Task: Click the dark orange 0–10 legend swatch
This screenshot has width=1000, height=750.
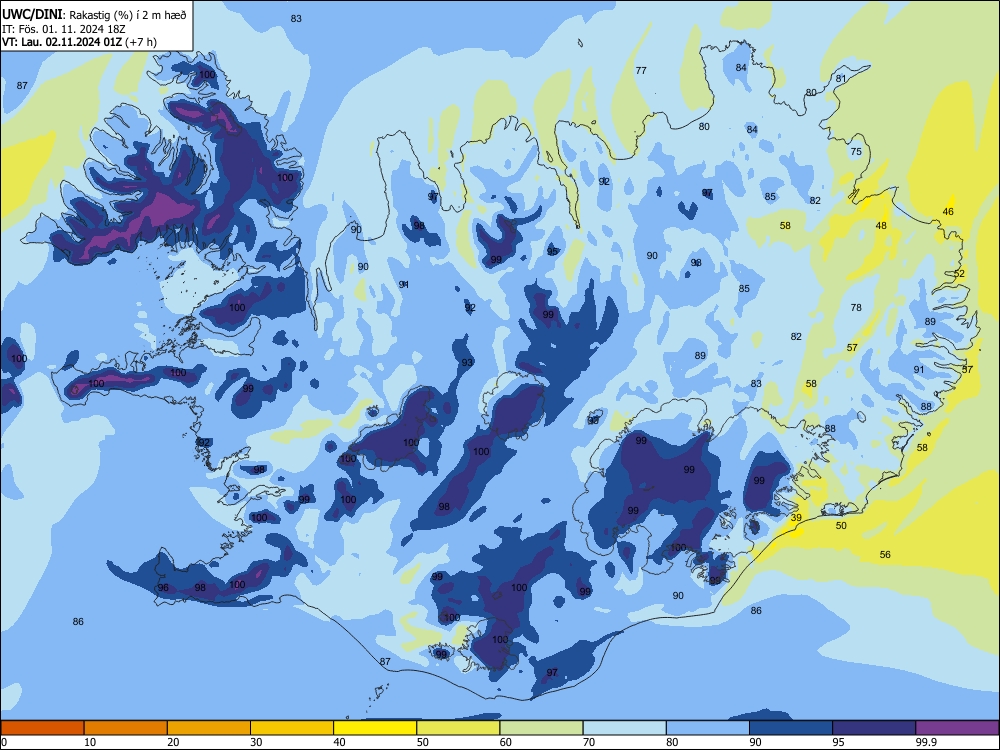Action: point(42,728)
